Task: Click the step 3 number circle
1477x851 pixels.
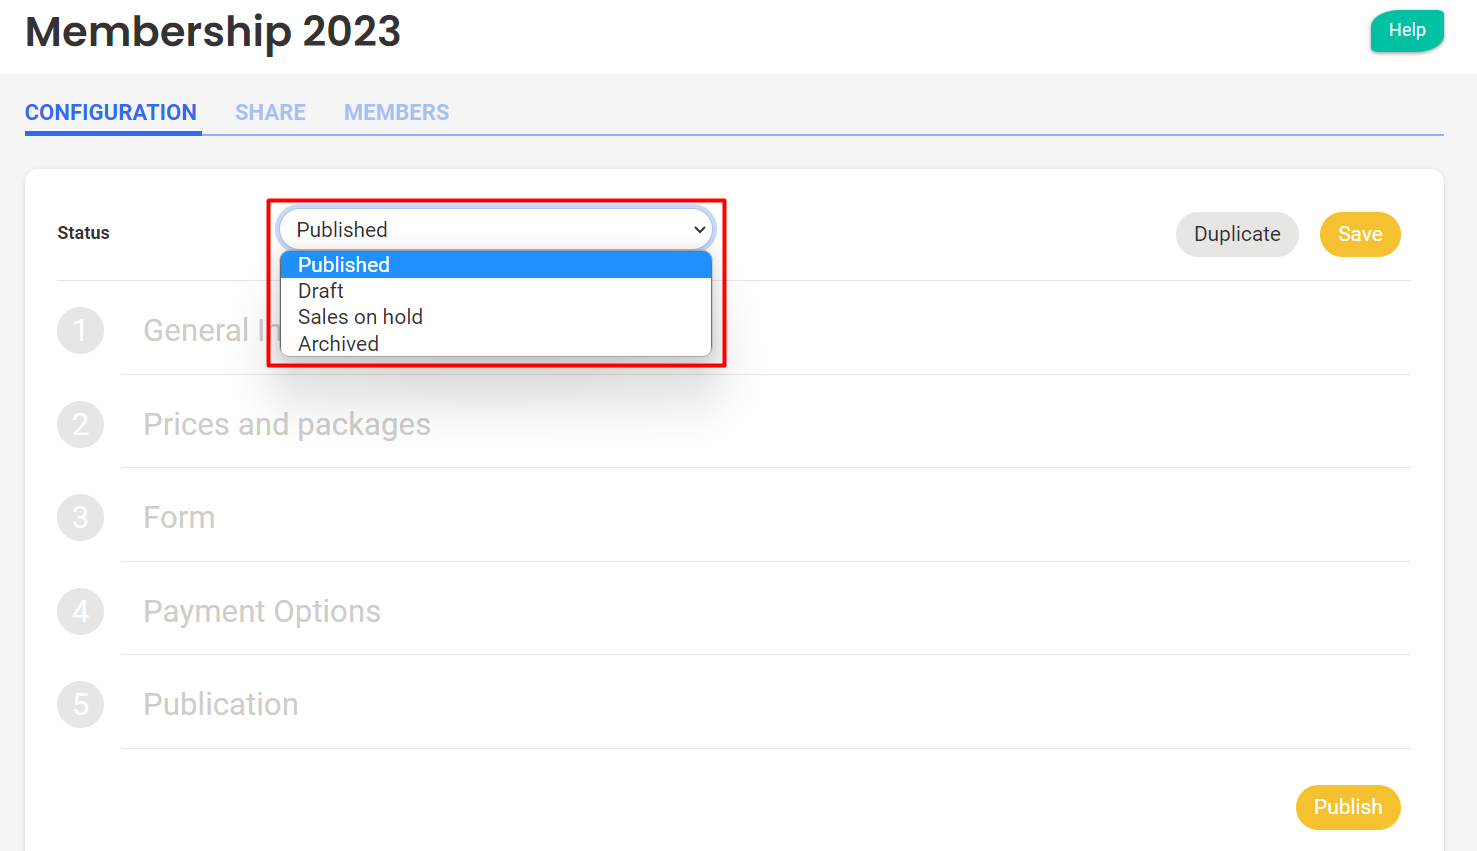Action: pos(81,518)
